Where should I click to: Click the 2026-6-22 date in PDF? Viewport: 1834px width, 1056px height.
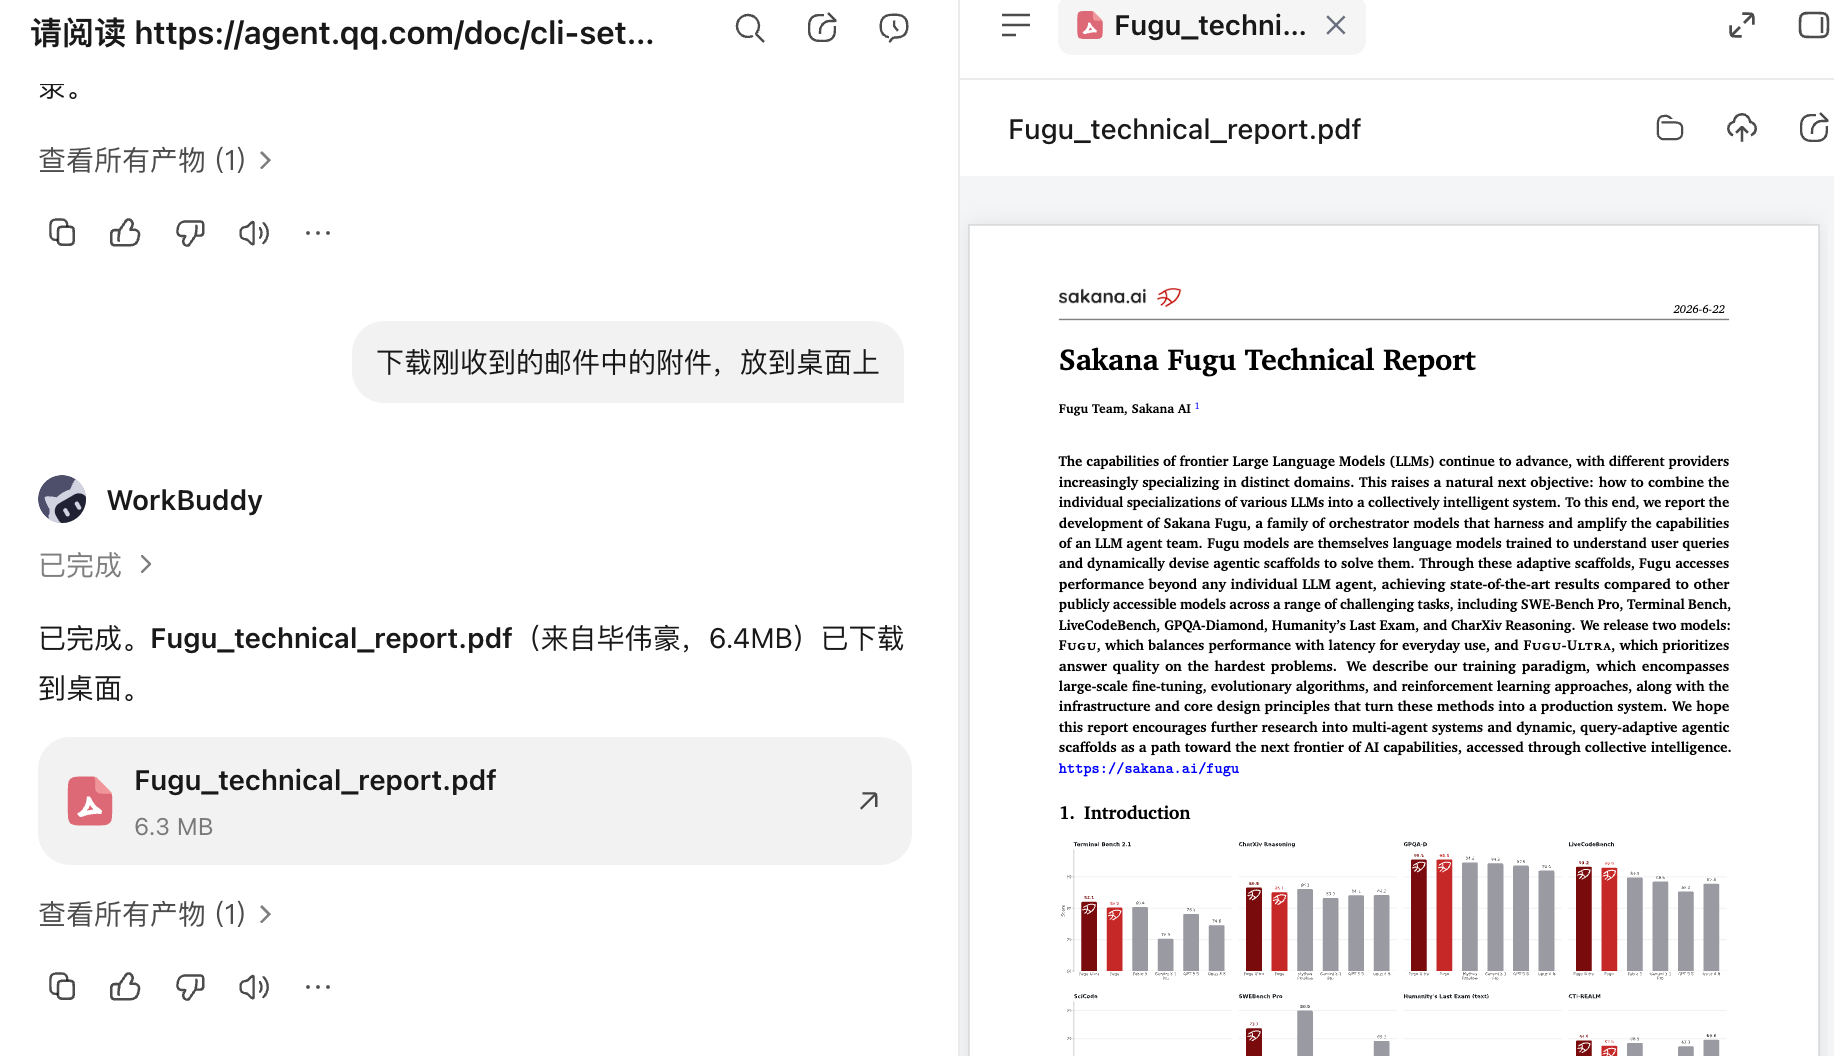[x=1699, y=309]
